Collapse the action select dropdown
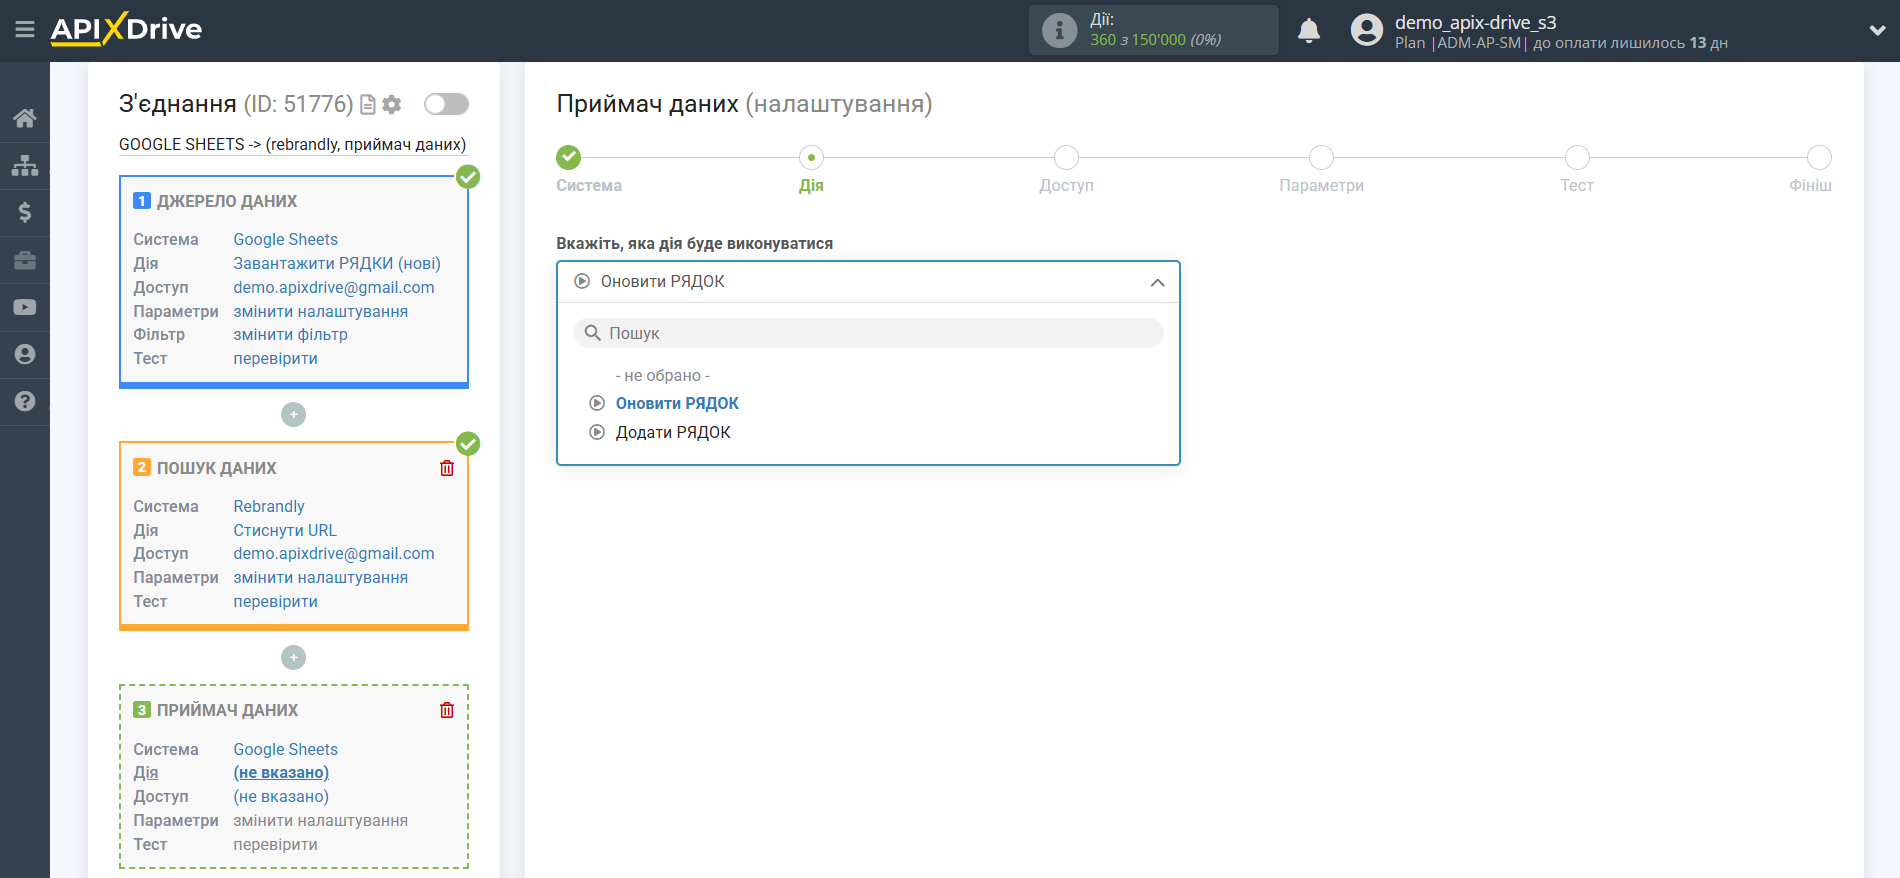This screenshot has height=878, width=1900. 1157,282
